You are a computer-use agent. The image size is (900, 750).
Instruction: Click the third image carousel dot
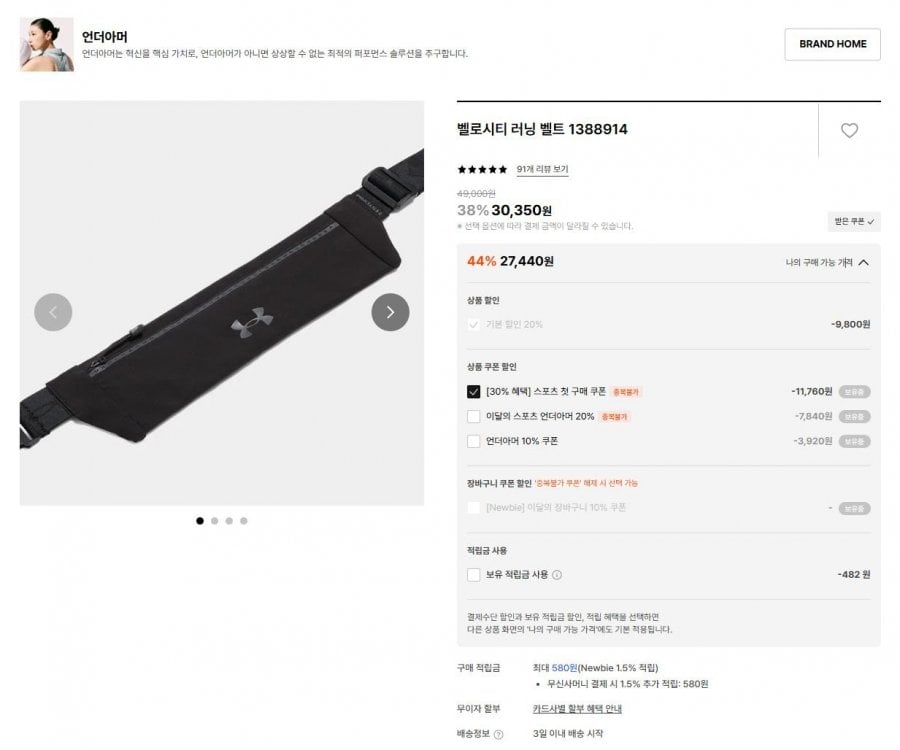point(229,521)
